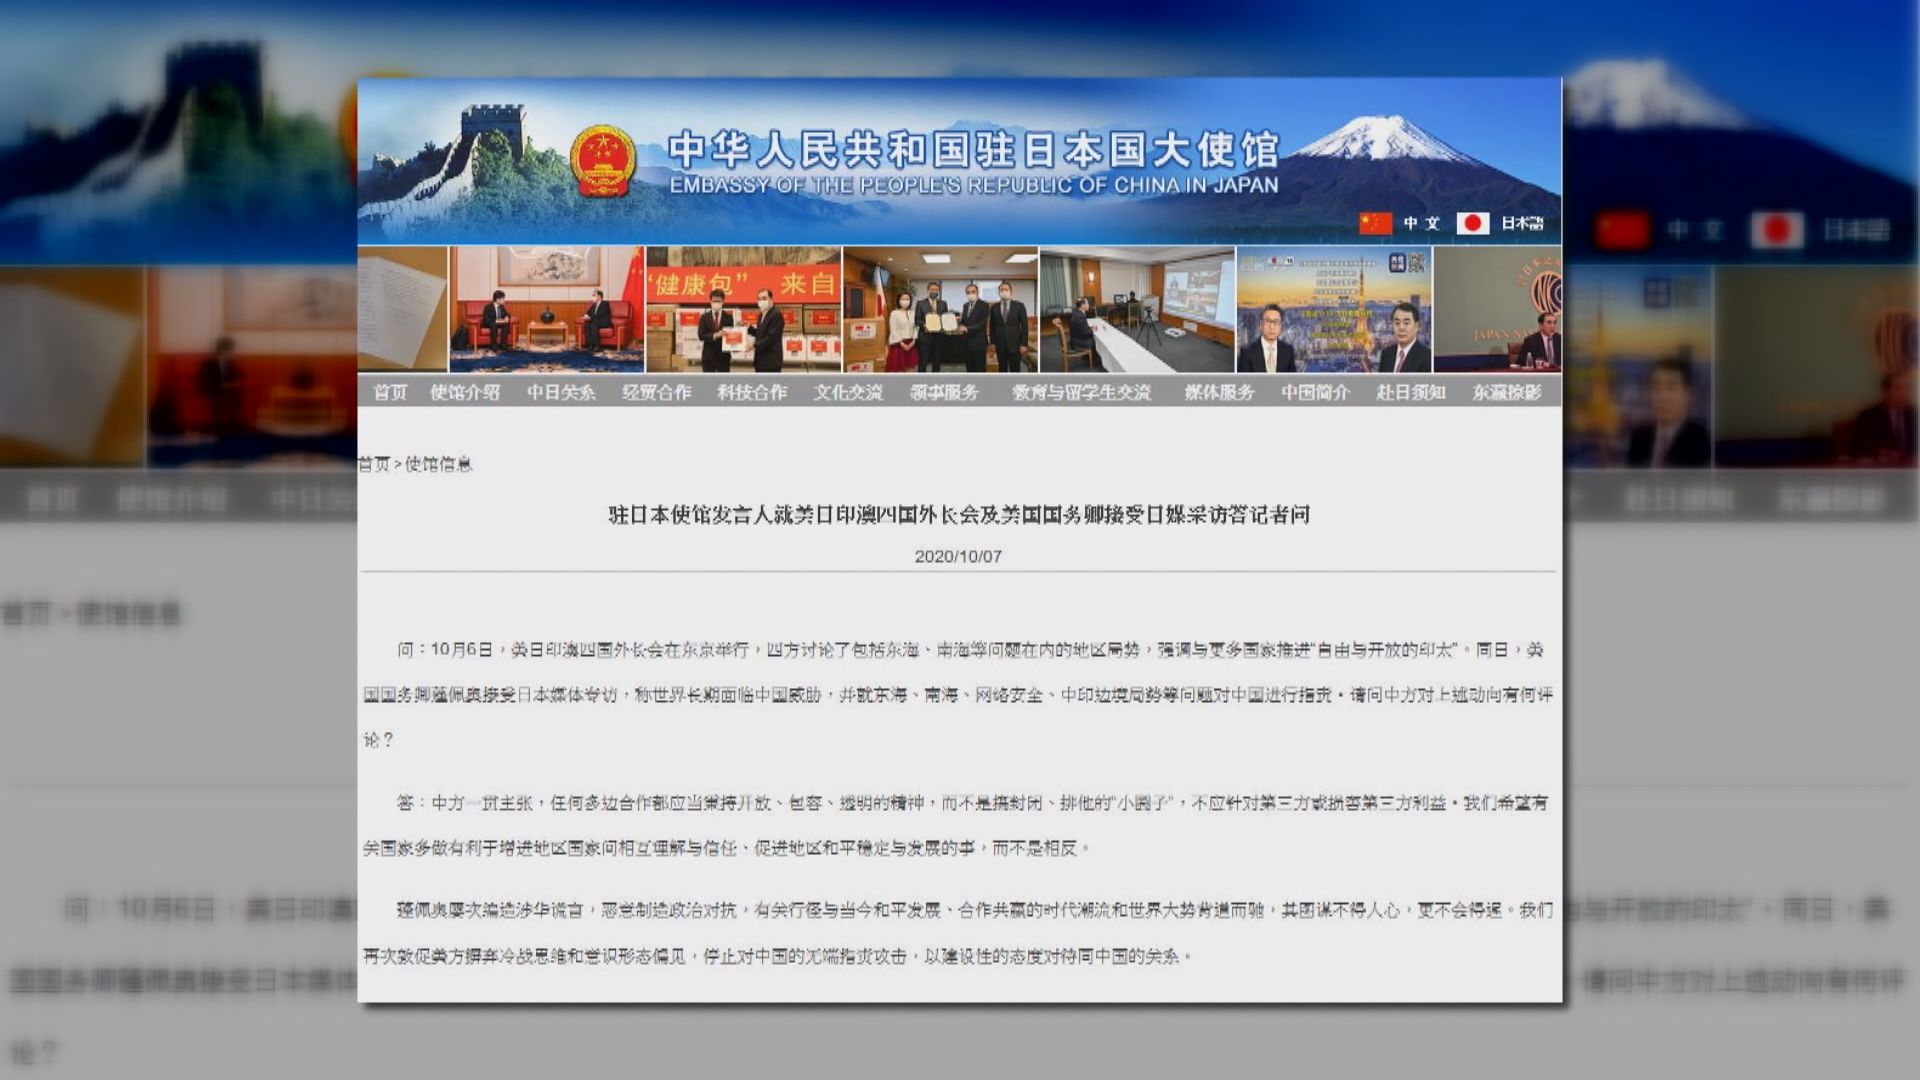This screenshot has height=1080, width=1920.
Task: Open 教育与留学生交流 navigation entry
Action: pos(1082,393)
